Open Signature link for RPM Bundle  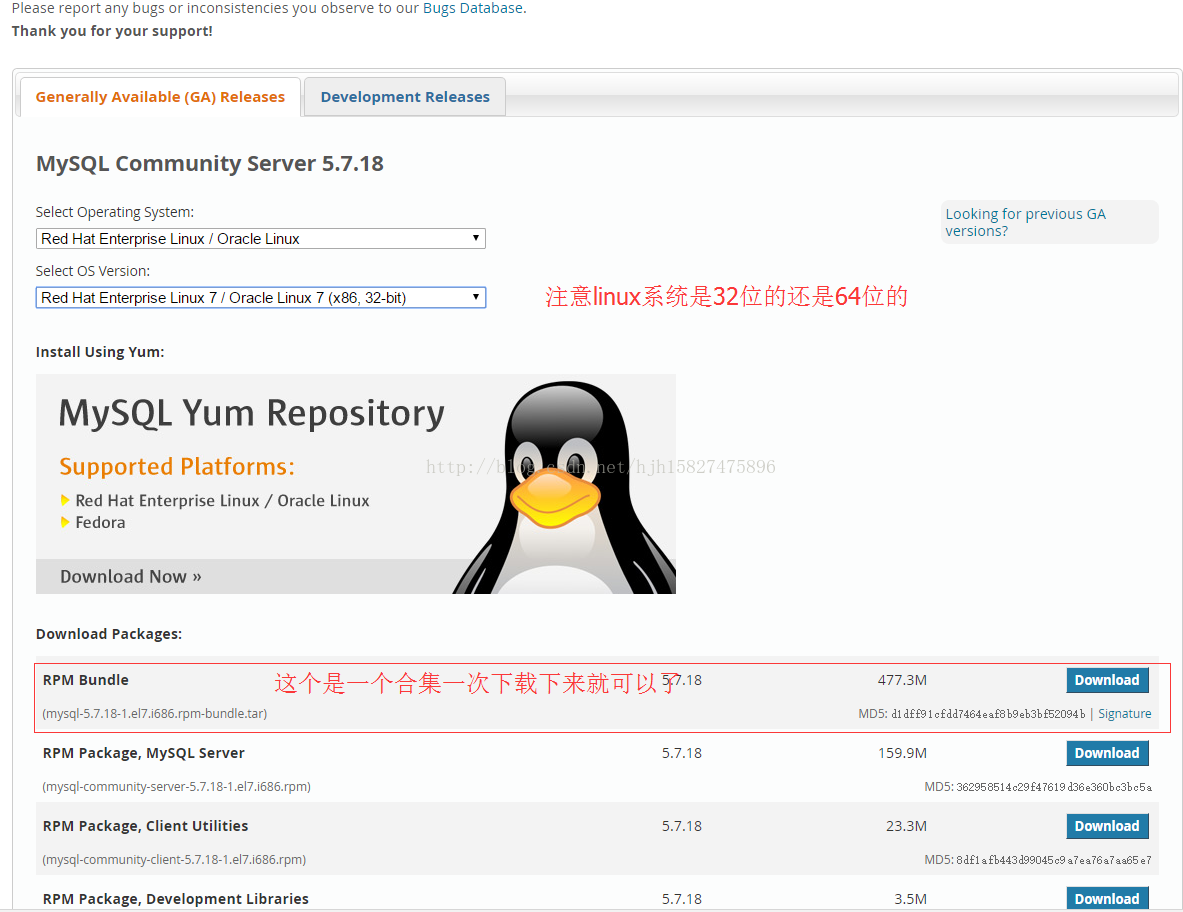(1124, 714)
